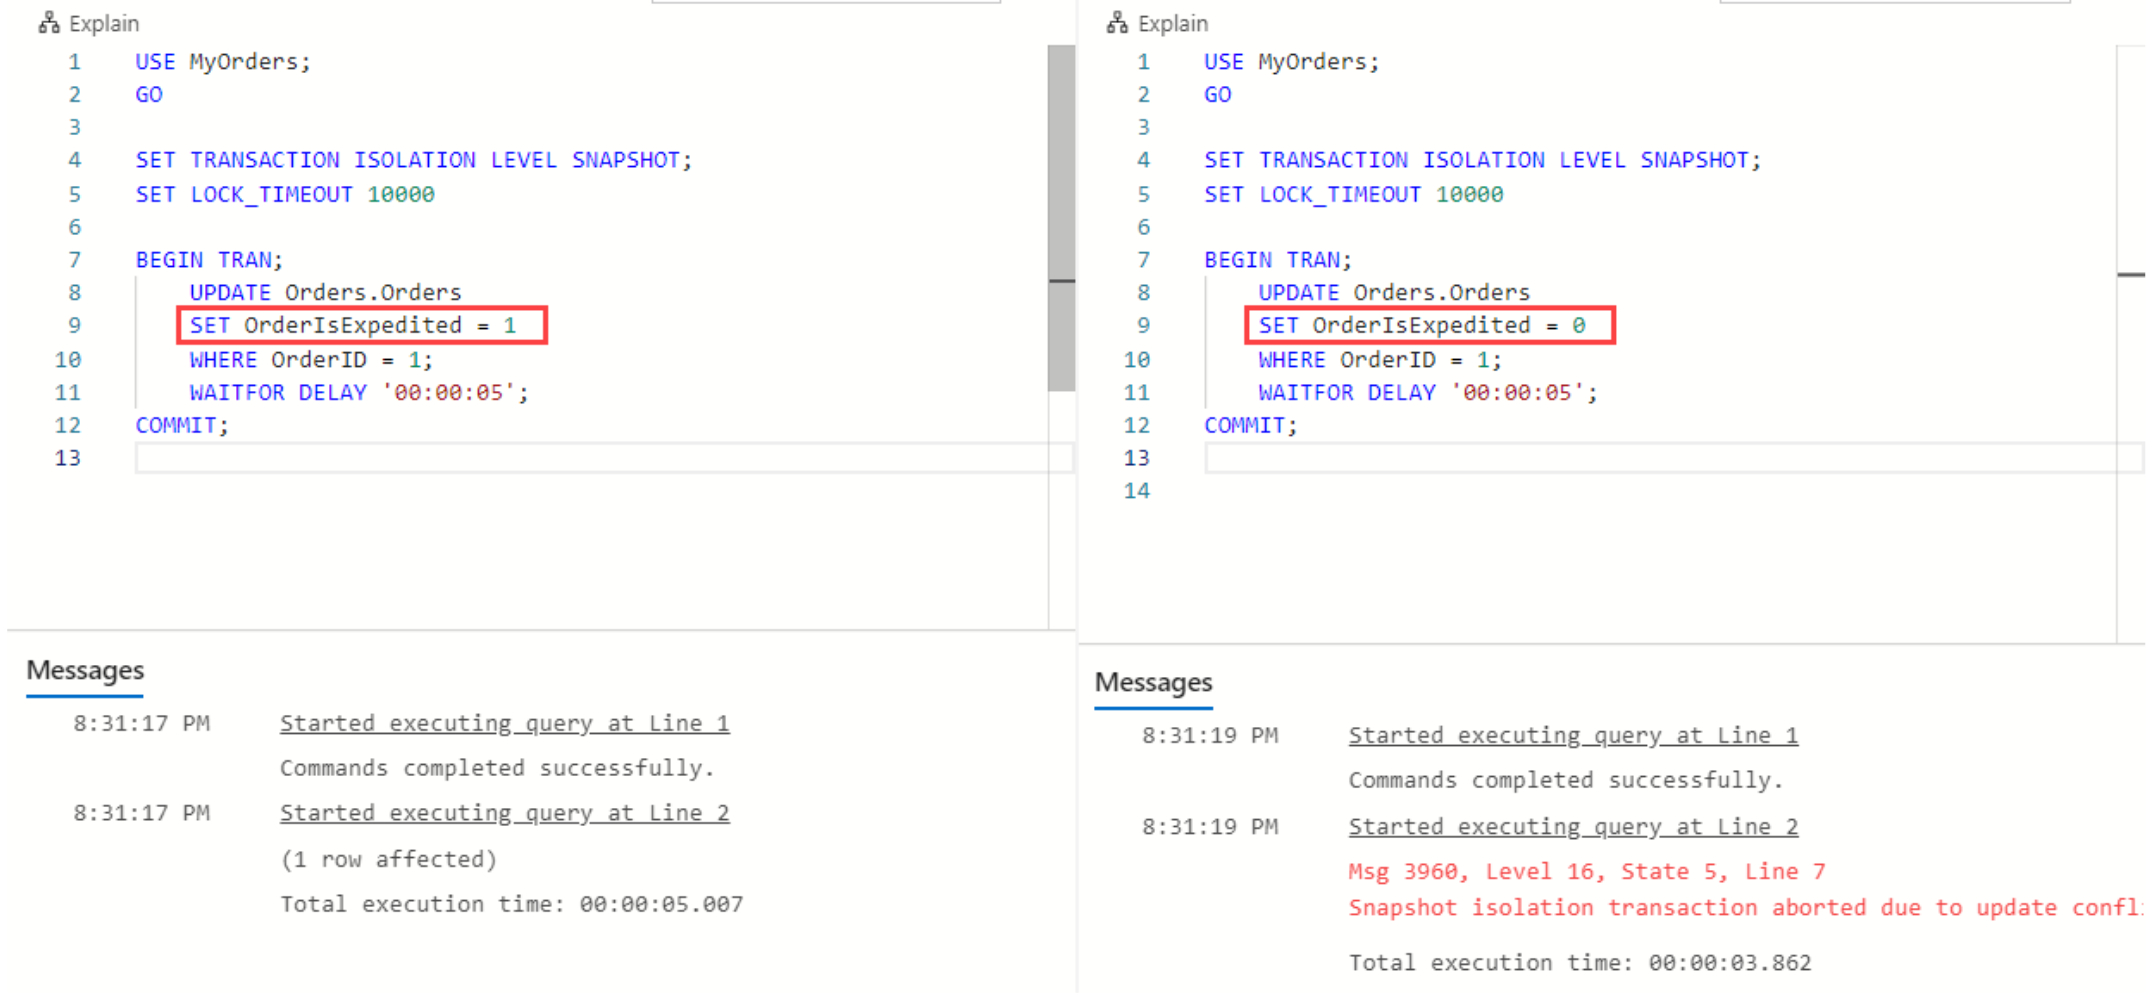Click the 8:31:17 PM timestamp beside left Line 2 link
Screen dimensions: 2147x1005
141,813
